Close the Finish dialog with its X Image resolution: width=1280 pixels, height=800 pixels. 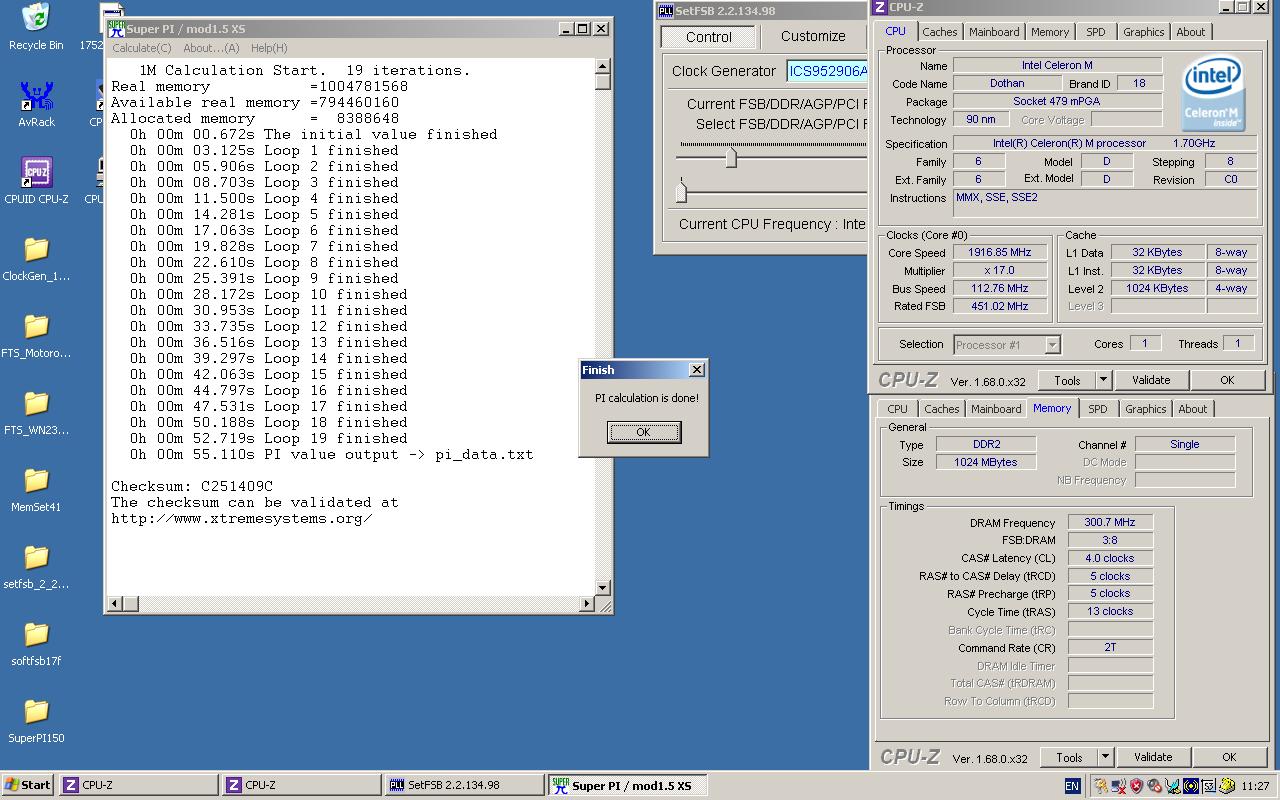click(x=697, y=370)
